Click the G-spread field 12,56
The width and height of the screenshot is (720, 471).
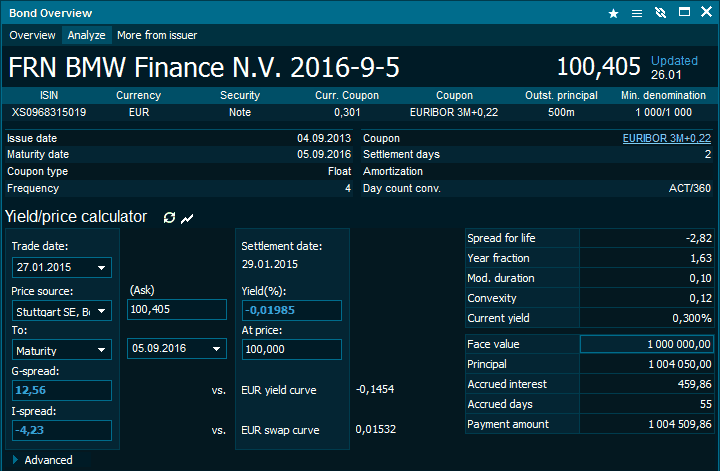(62, 390)
